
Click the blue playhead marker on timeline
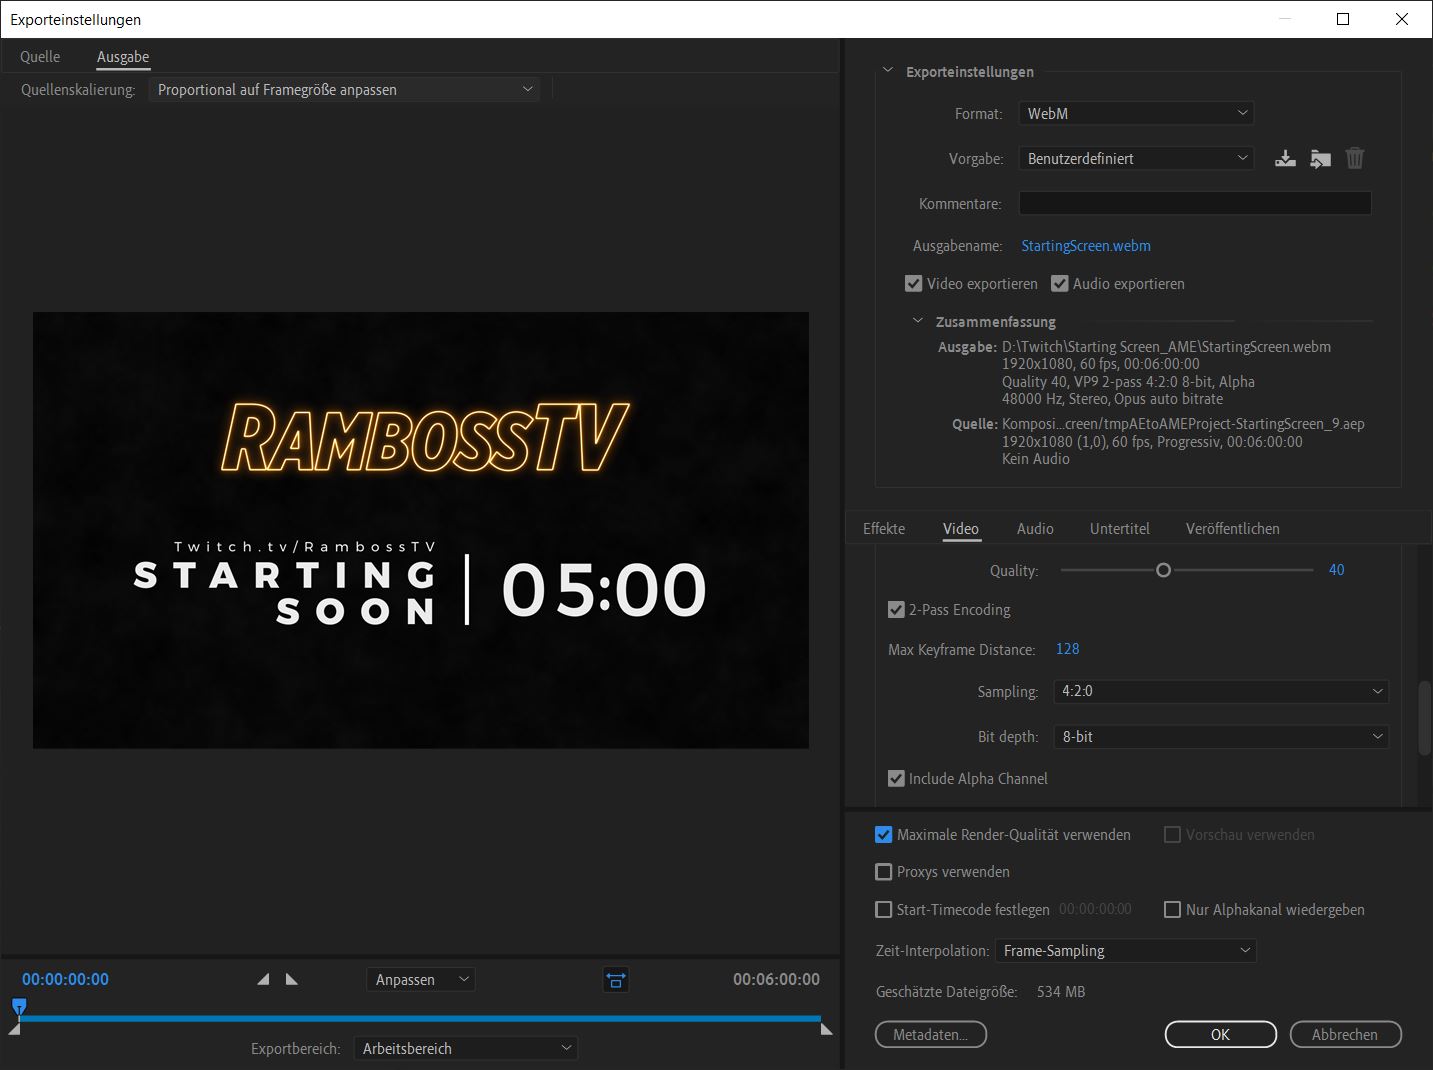point(19,1007)
